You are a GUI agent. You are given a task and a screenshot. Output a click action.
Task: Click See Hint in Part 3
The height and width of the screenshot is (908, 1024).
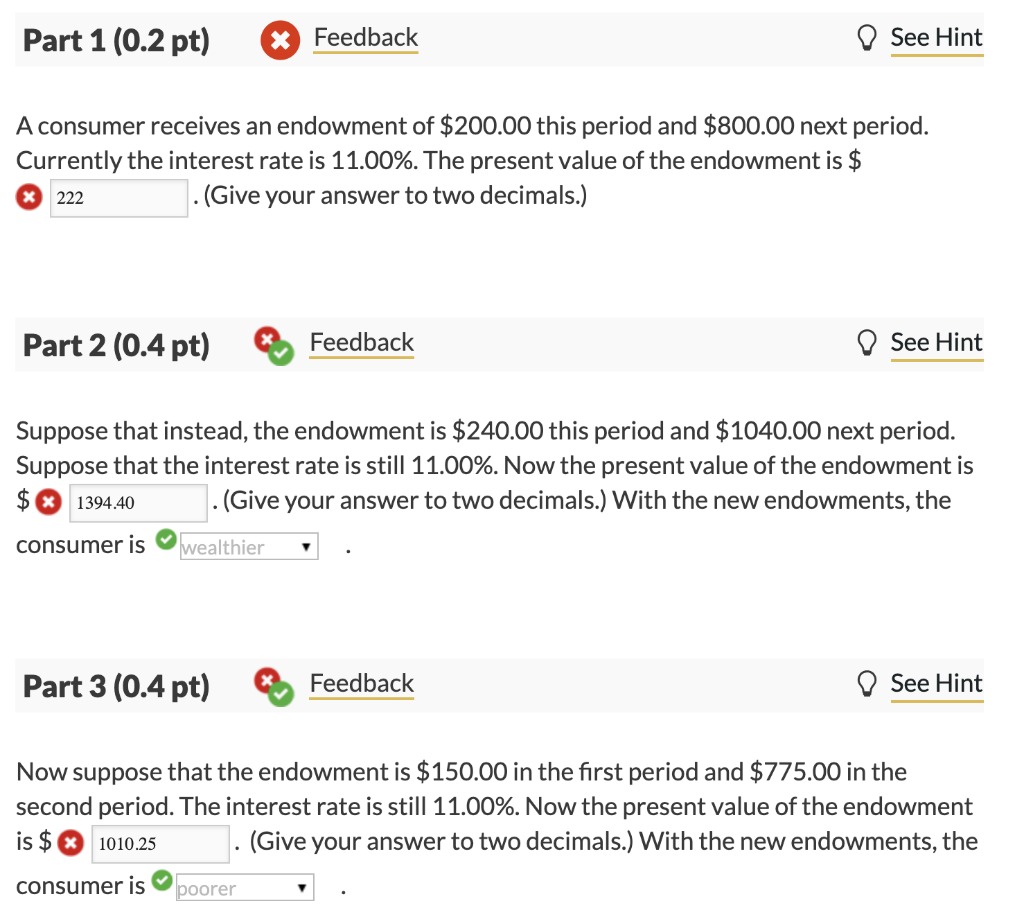pos(936,683)
